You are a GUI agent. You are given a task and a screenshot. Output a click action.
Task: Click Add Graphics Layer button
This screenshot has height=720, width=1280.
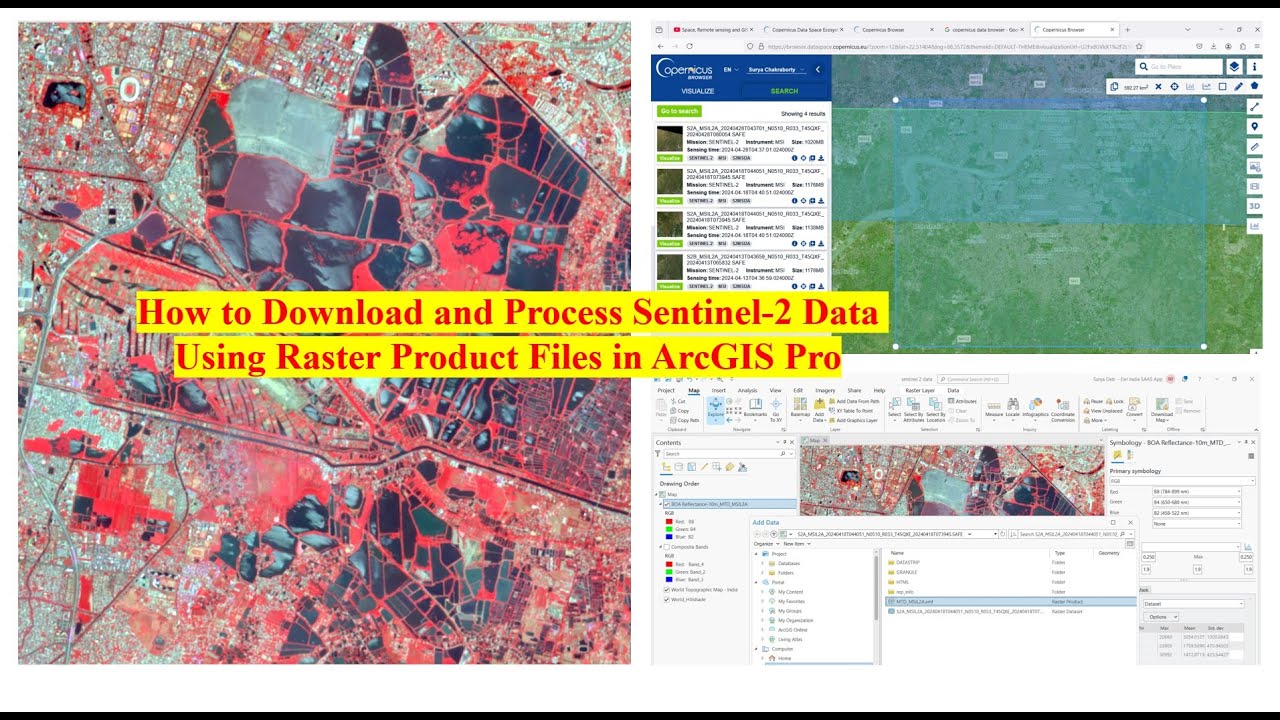853,420
